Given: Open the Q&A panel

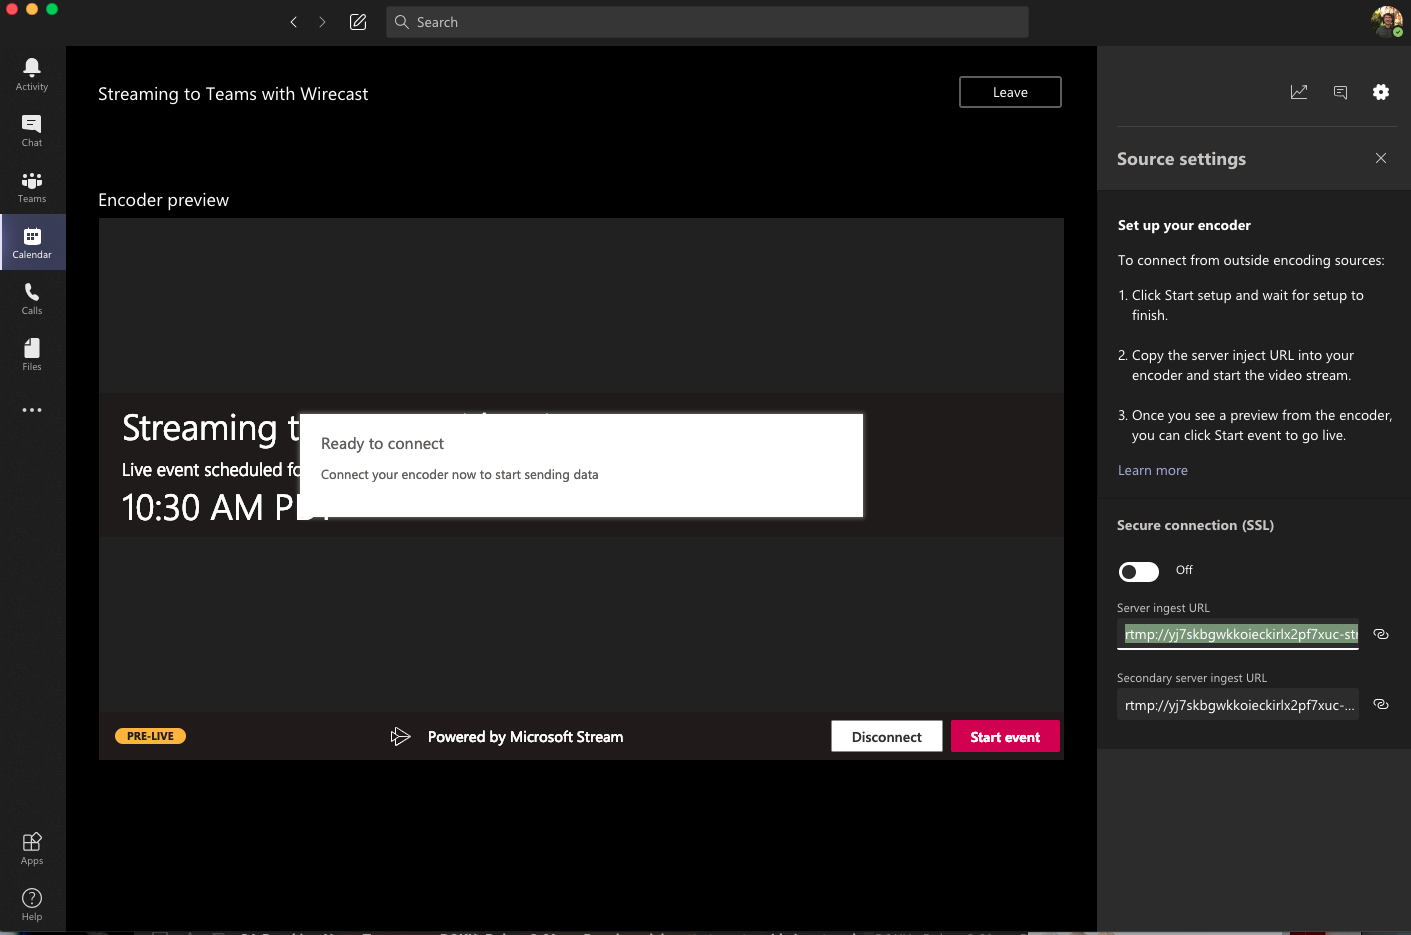Looking at the screenshot, I should click(x=1340, y=91).
